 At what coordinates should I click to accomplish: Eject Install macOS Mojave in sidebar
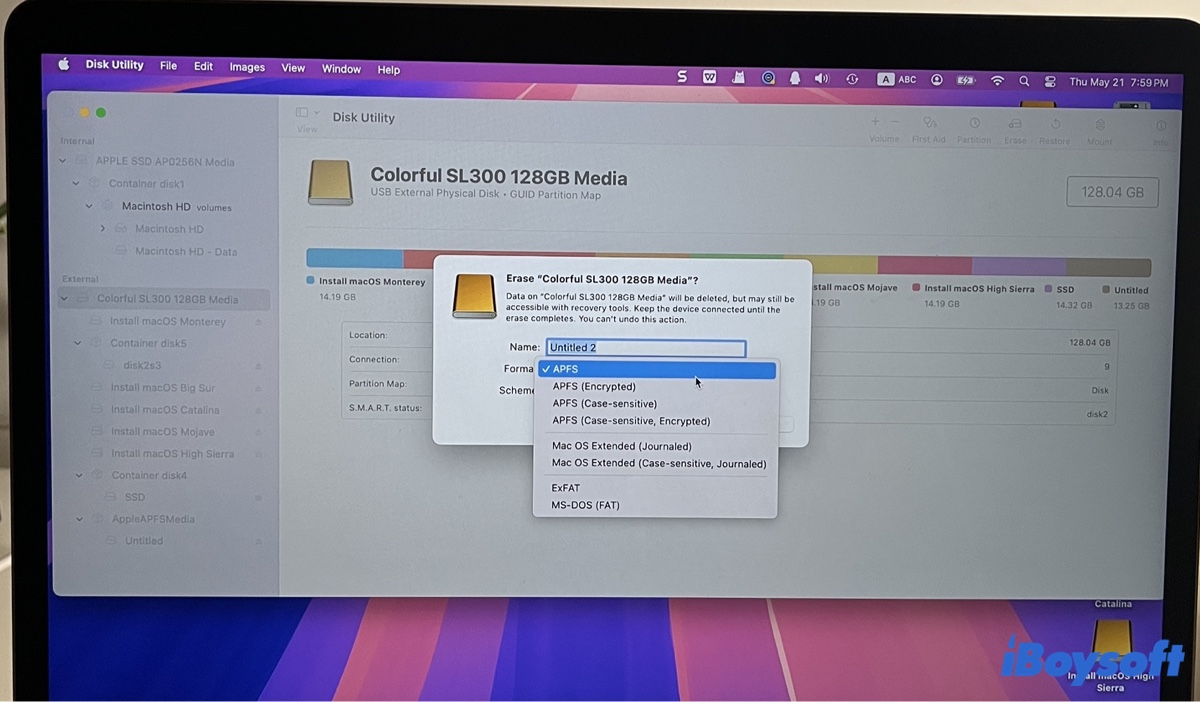[258, 432]
